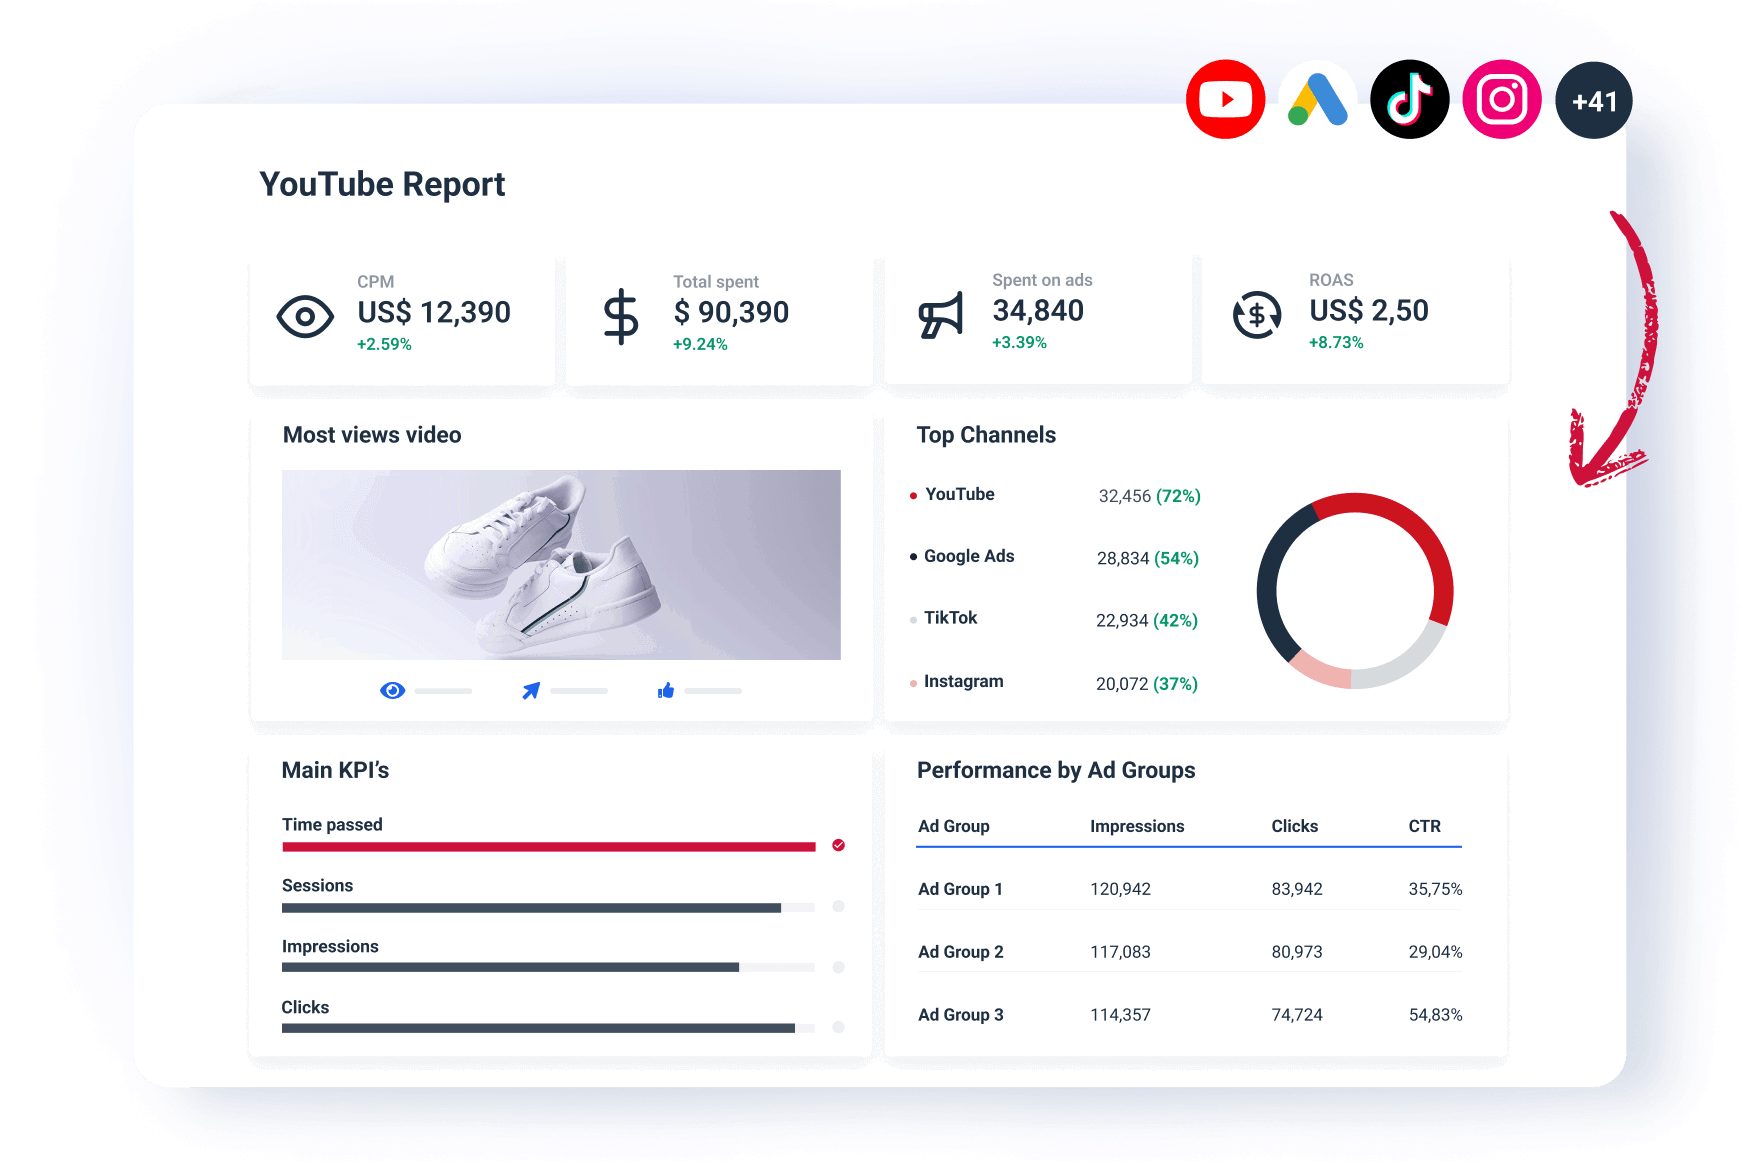Click the pink Instagram donut segment
1760x1165 pixels.
tap(1320, 673)
